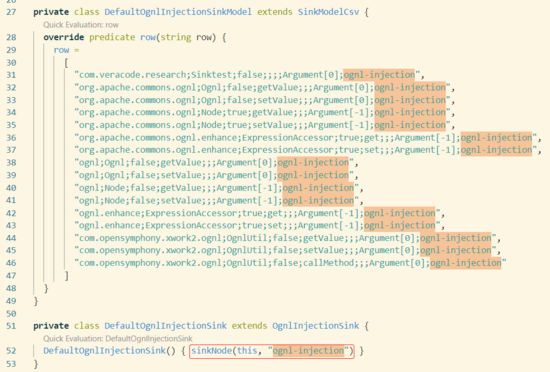Click line number 30 in gutter
Screen dimensions: 550x372
click(x=11, y=63)
